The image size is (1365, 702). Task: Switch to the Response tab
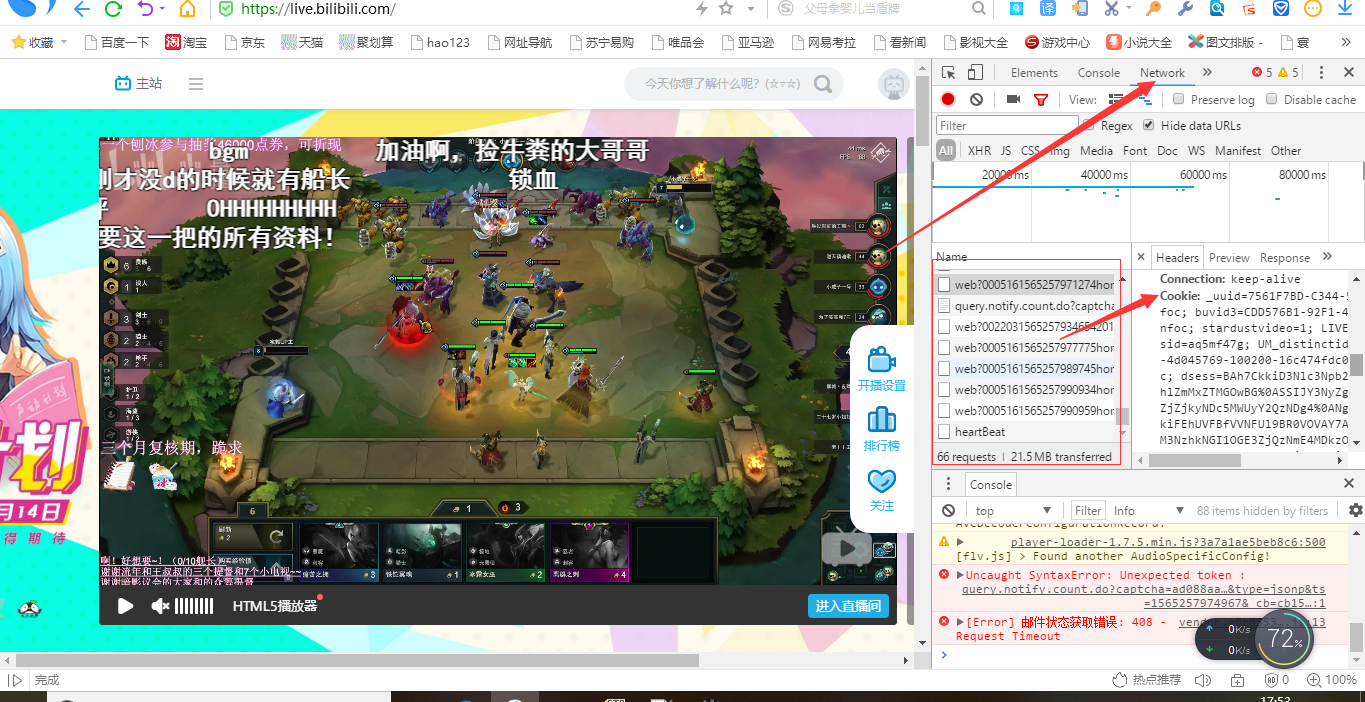pos(1285,257)
